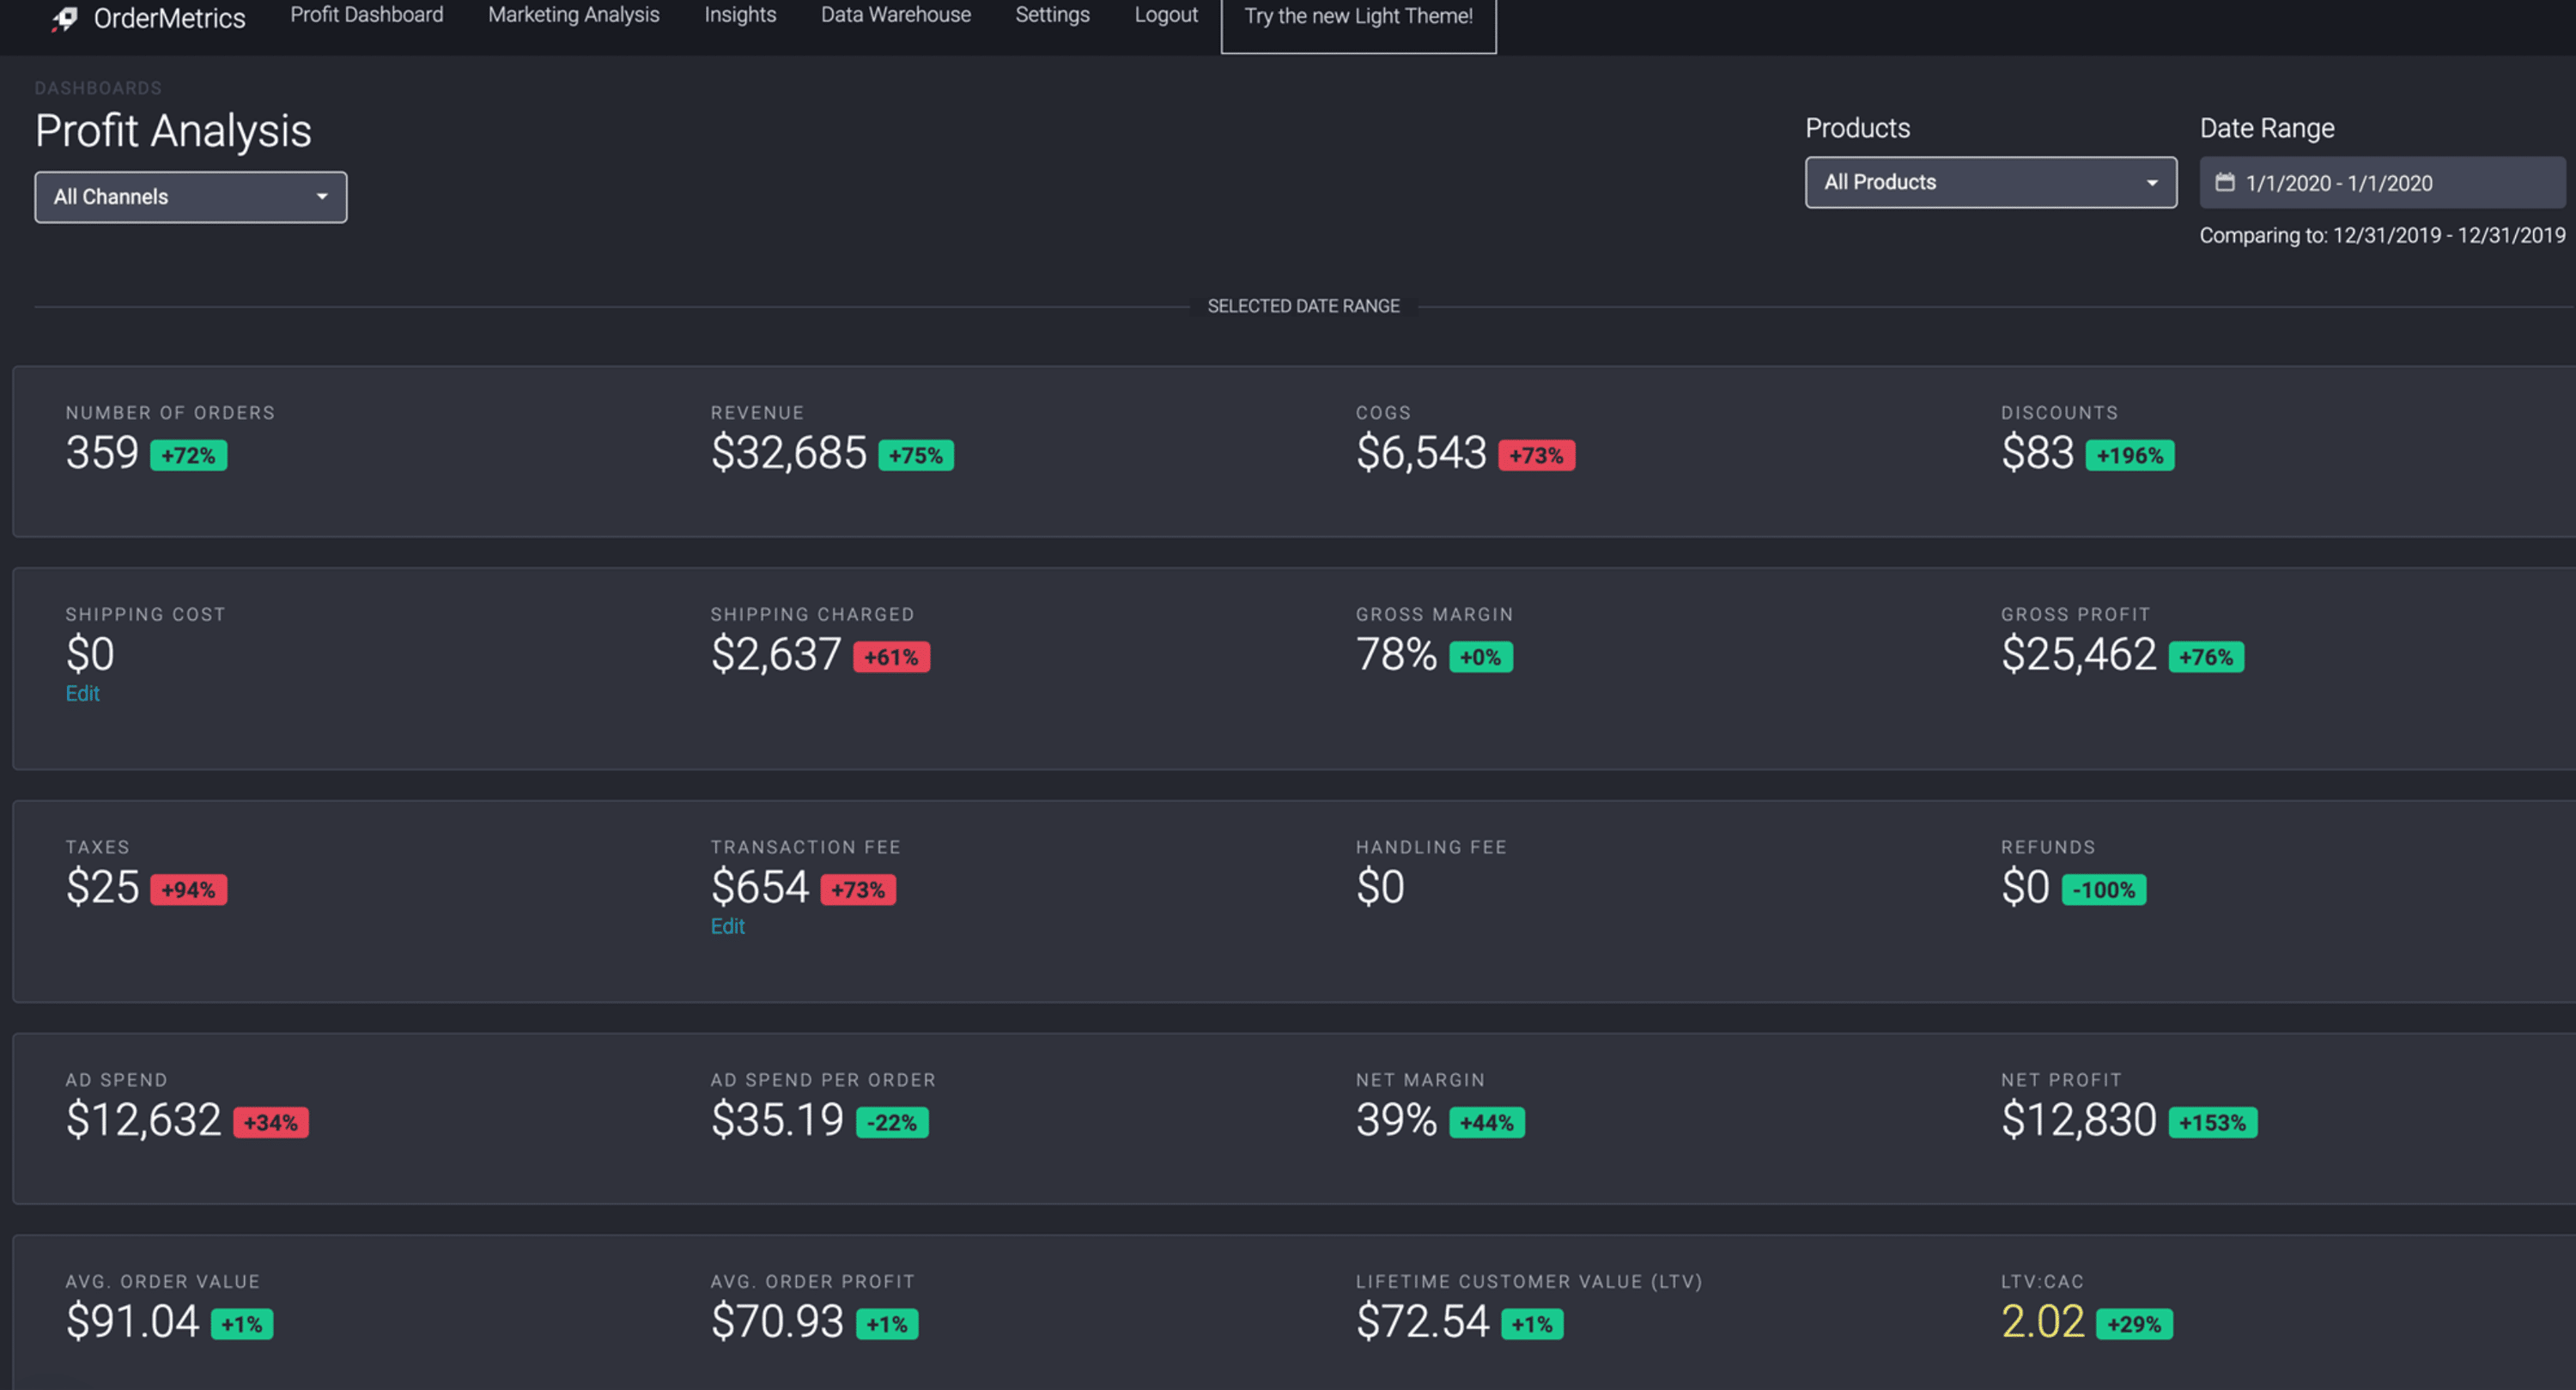Click the 359 number of orders value
The height and width of the screenshot is (1390, 2576).
(102, 452)
